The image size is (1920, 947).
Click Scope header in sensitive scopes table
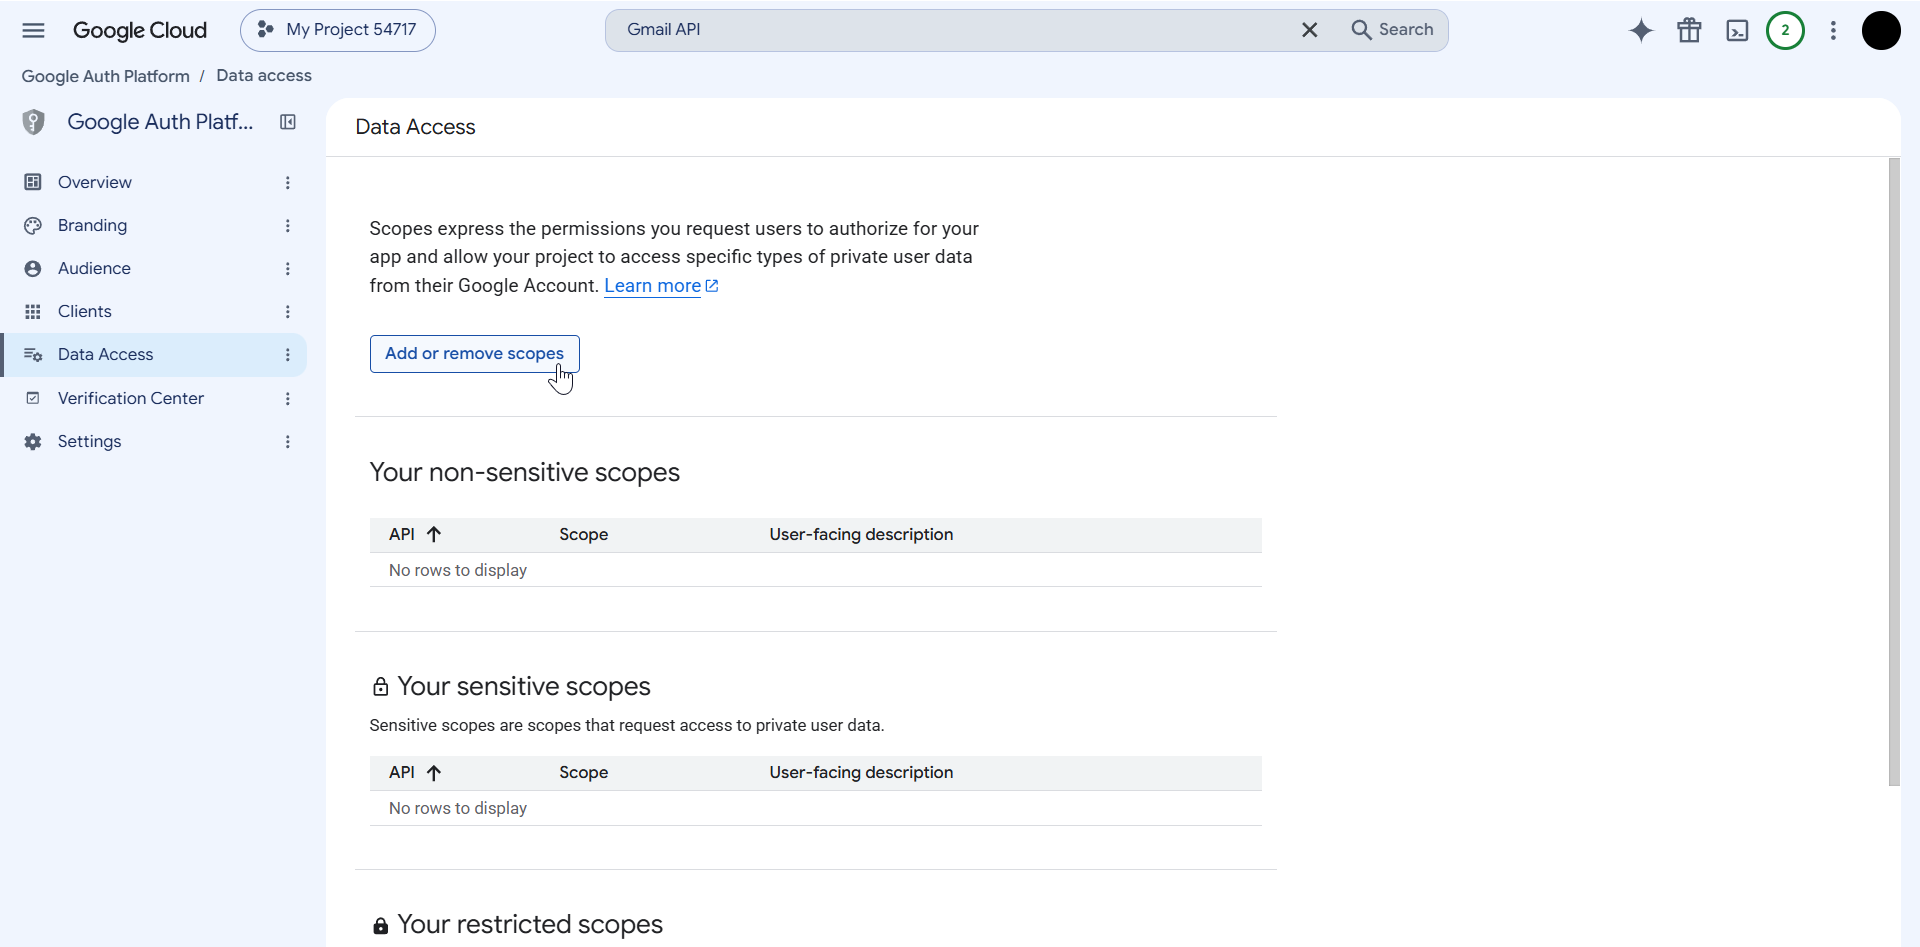click(x=584, y=772)
